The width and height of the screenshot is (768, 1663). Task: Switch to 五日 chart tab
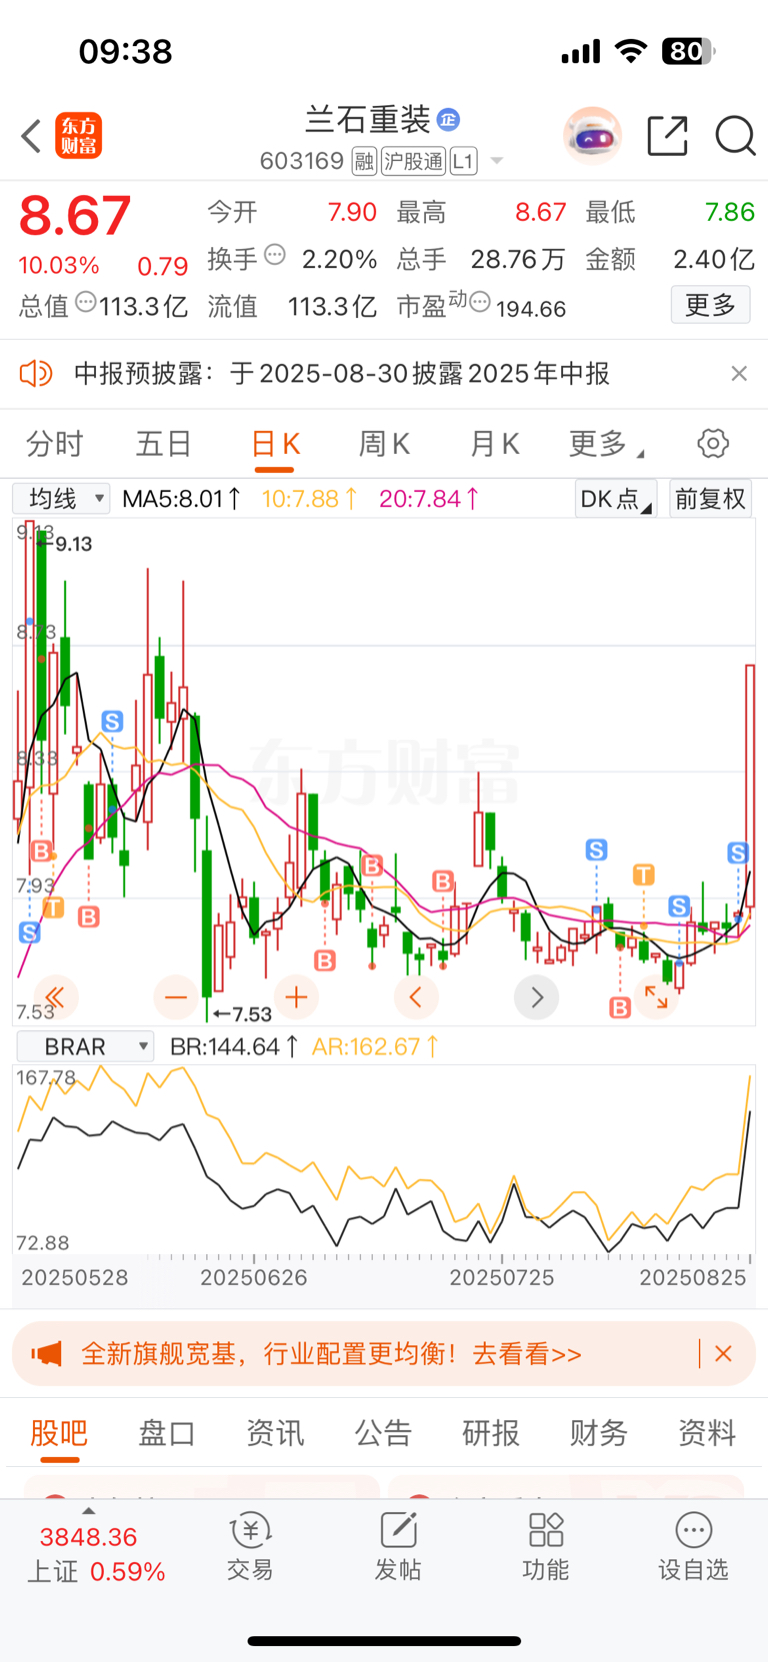[164, 443]
